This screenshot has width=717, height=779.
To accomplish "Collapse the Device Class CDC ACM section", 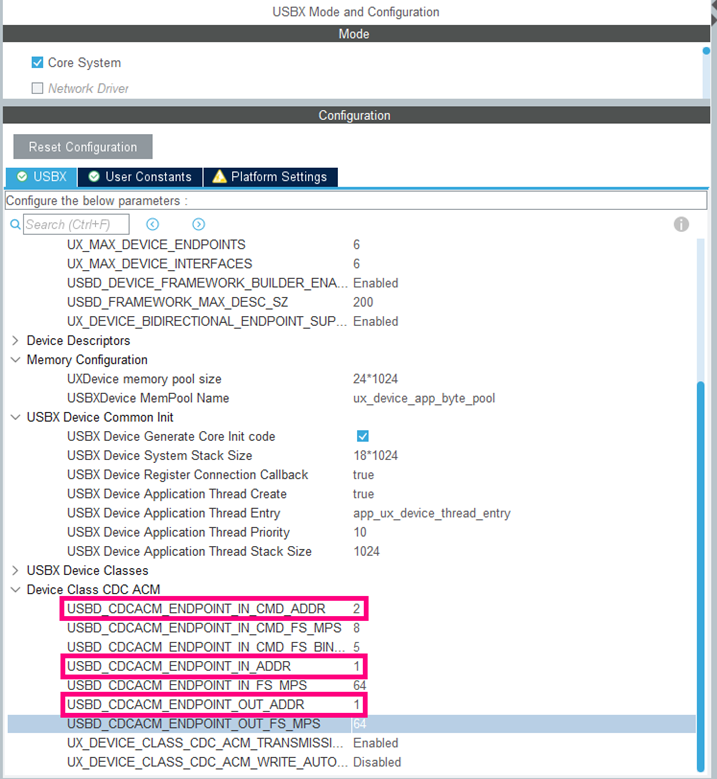I will click(x=15, y=590).
